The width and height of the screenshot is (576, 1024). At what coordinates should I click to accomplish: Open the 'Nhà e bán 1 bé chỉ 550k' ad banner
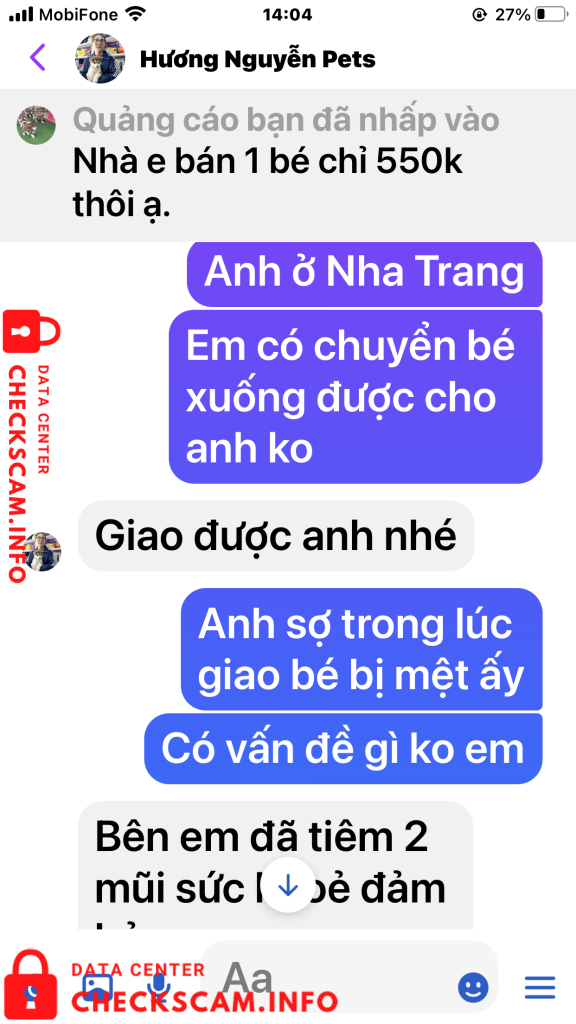coord(288,165)
